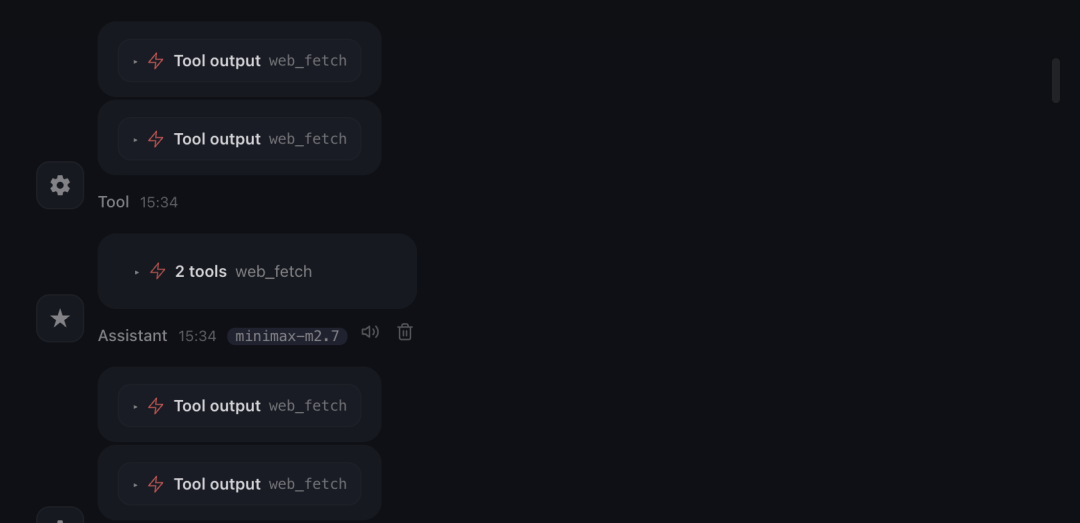1080x523 pixels.
Task: Click the 'Assistant' sender label
Action: pyautogui.click(x=132, y=336)
